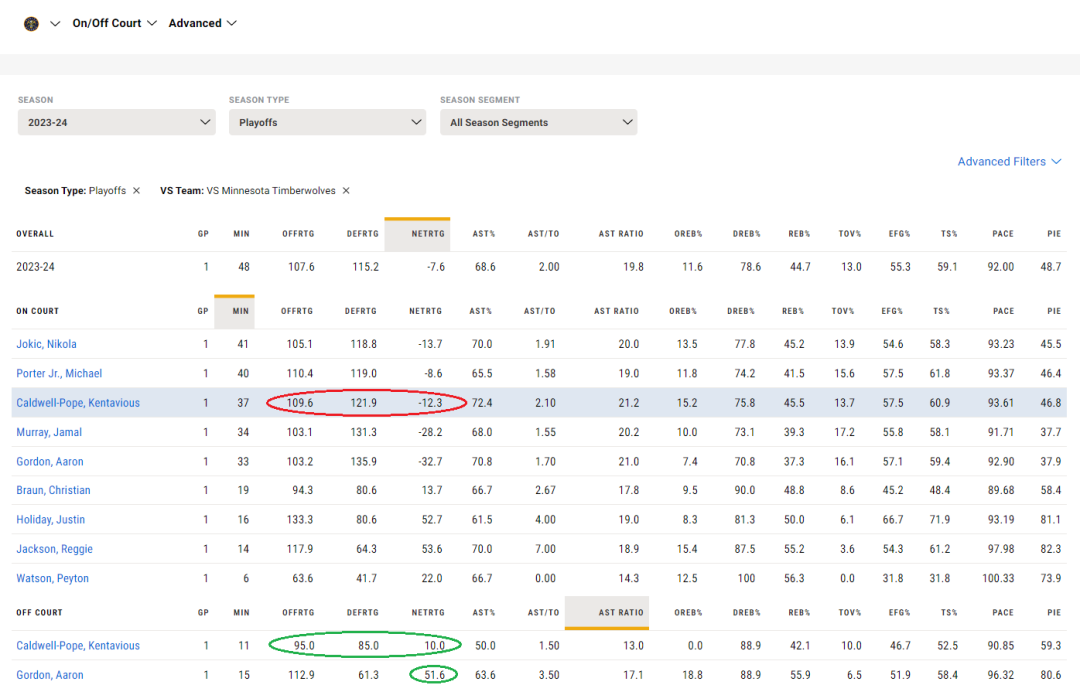This screenshot has height=685, width=1080.
Task: Sort On Court table by NETRTG header
Action: [426, 311]
